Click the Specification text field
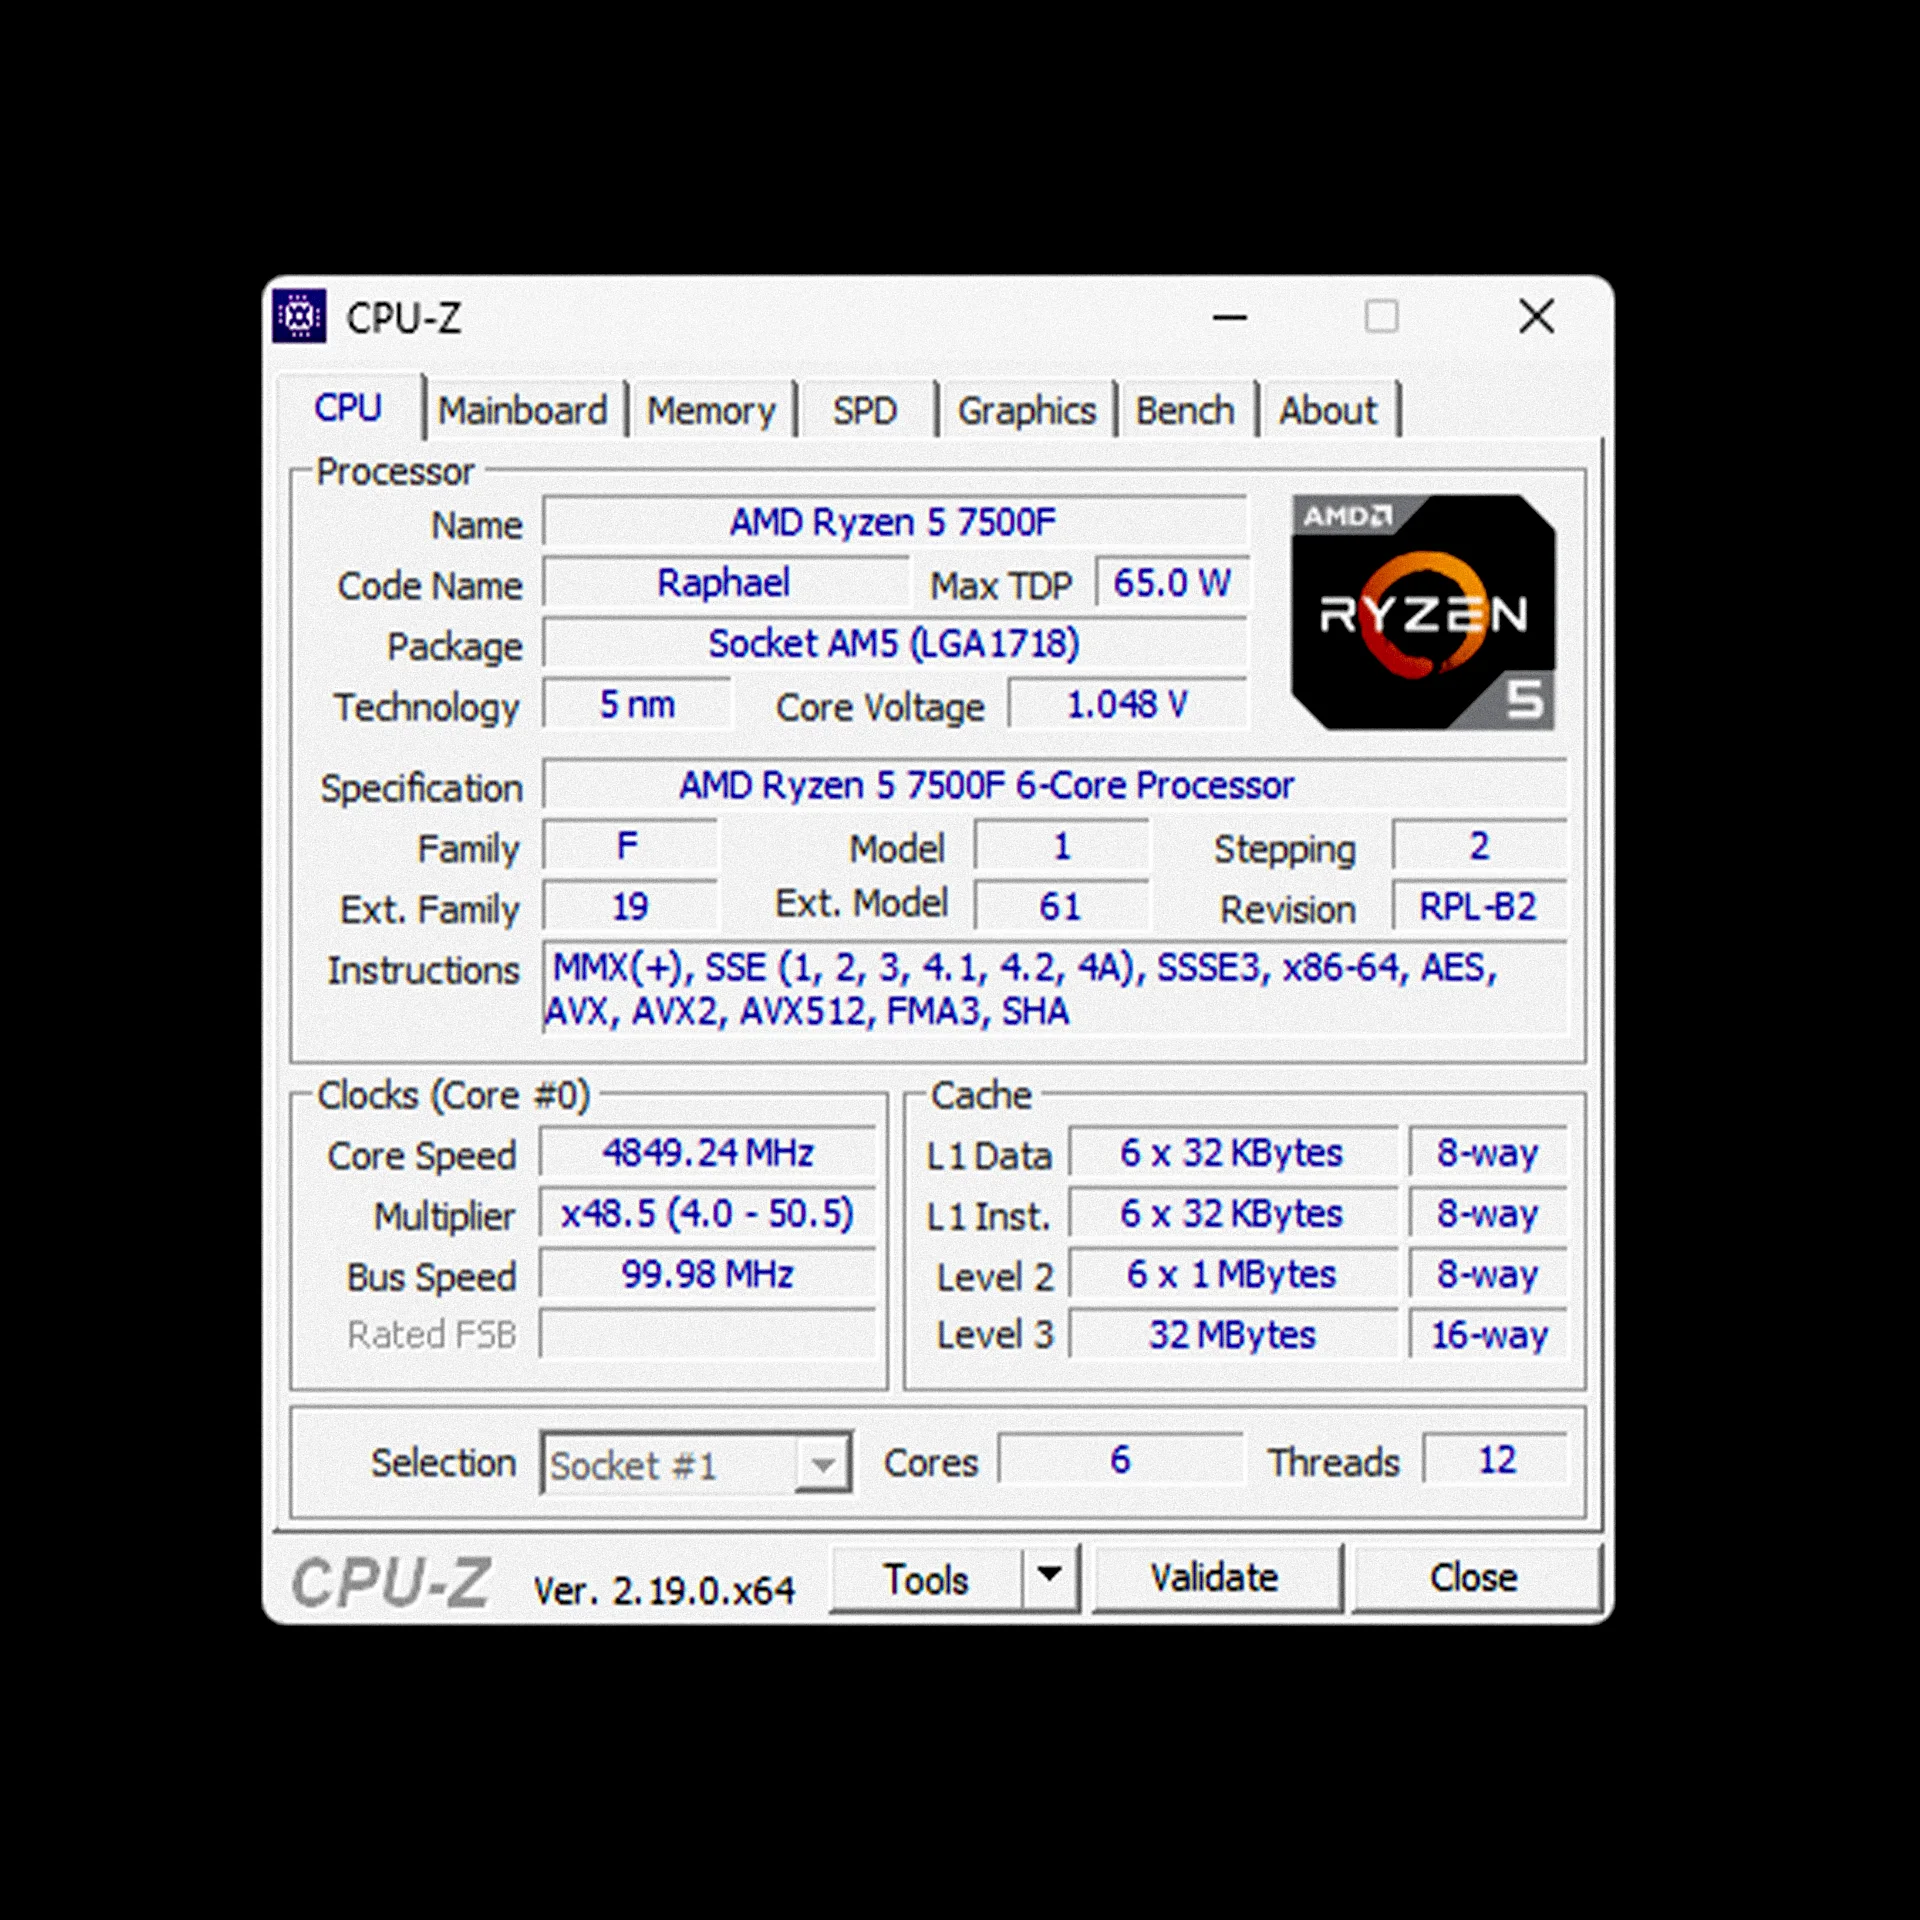The image size is (1920, 1920). pos(1054,786)
